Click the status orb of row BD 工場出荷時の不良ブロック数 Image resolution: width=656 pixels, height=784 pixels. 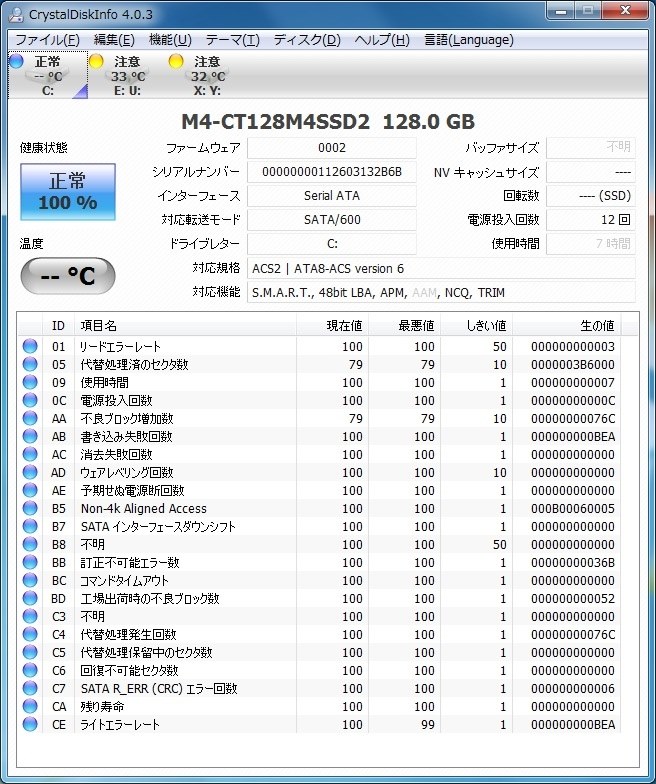click(30, 598)
